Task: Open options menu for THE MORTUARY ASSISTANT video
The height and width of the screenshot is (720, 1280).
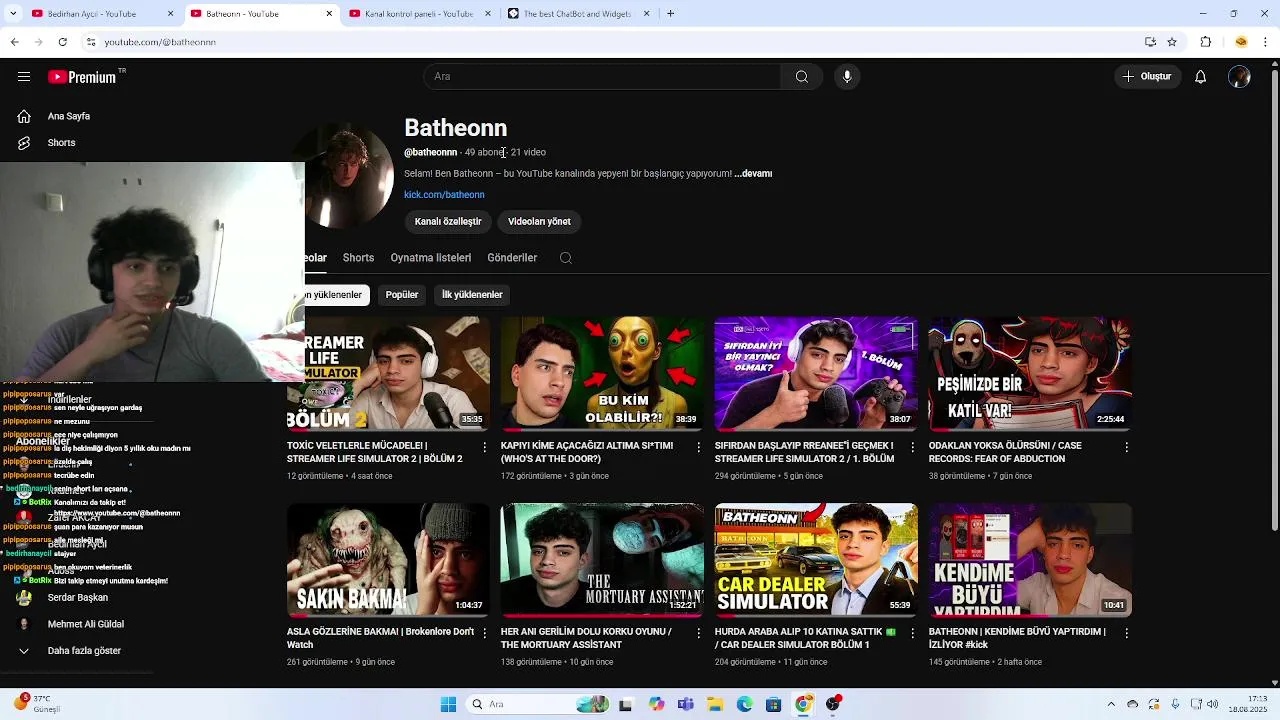Action: tap(699, 633)
